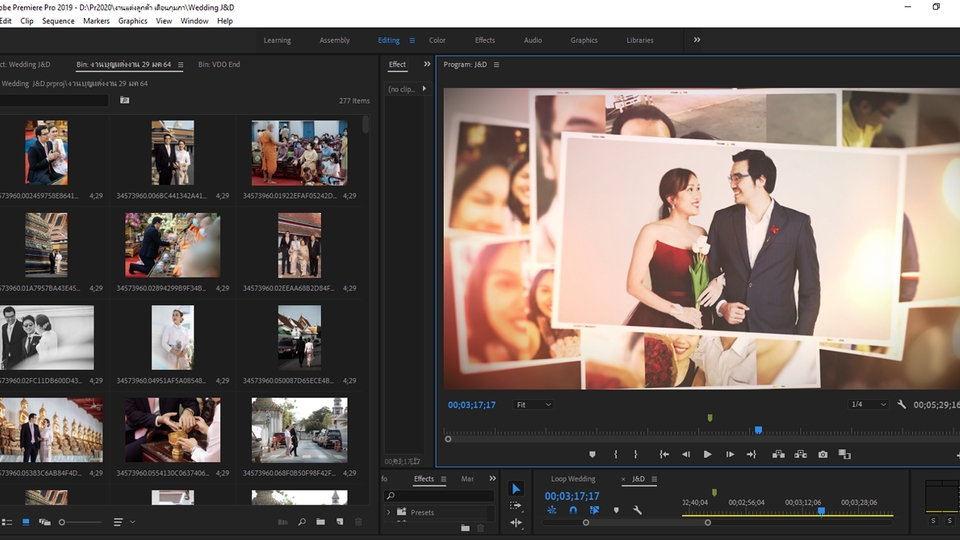The image size is (960, 540).
Task: Select the Selection tool arrow
Action: (516, 489)
